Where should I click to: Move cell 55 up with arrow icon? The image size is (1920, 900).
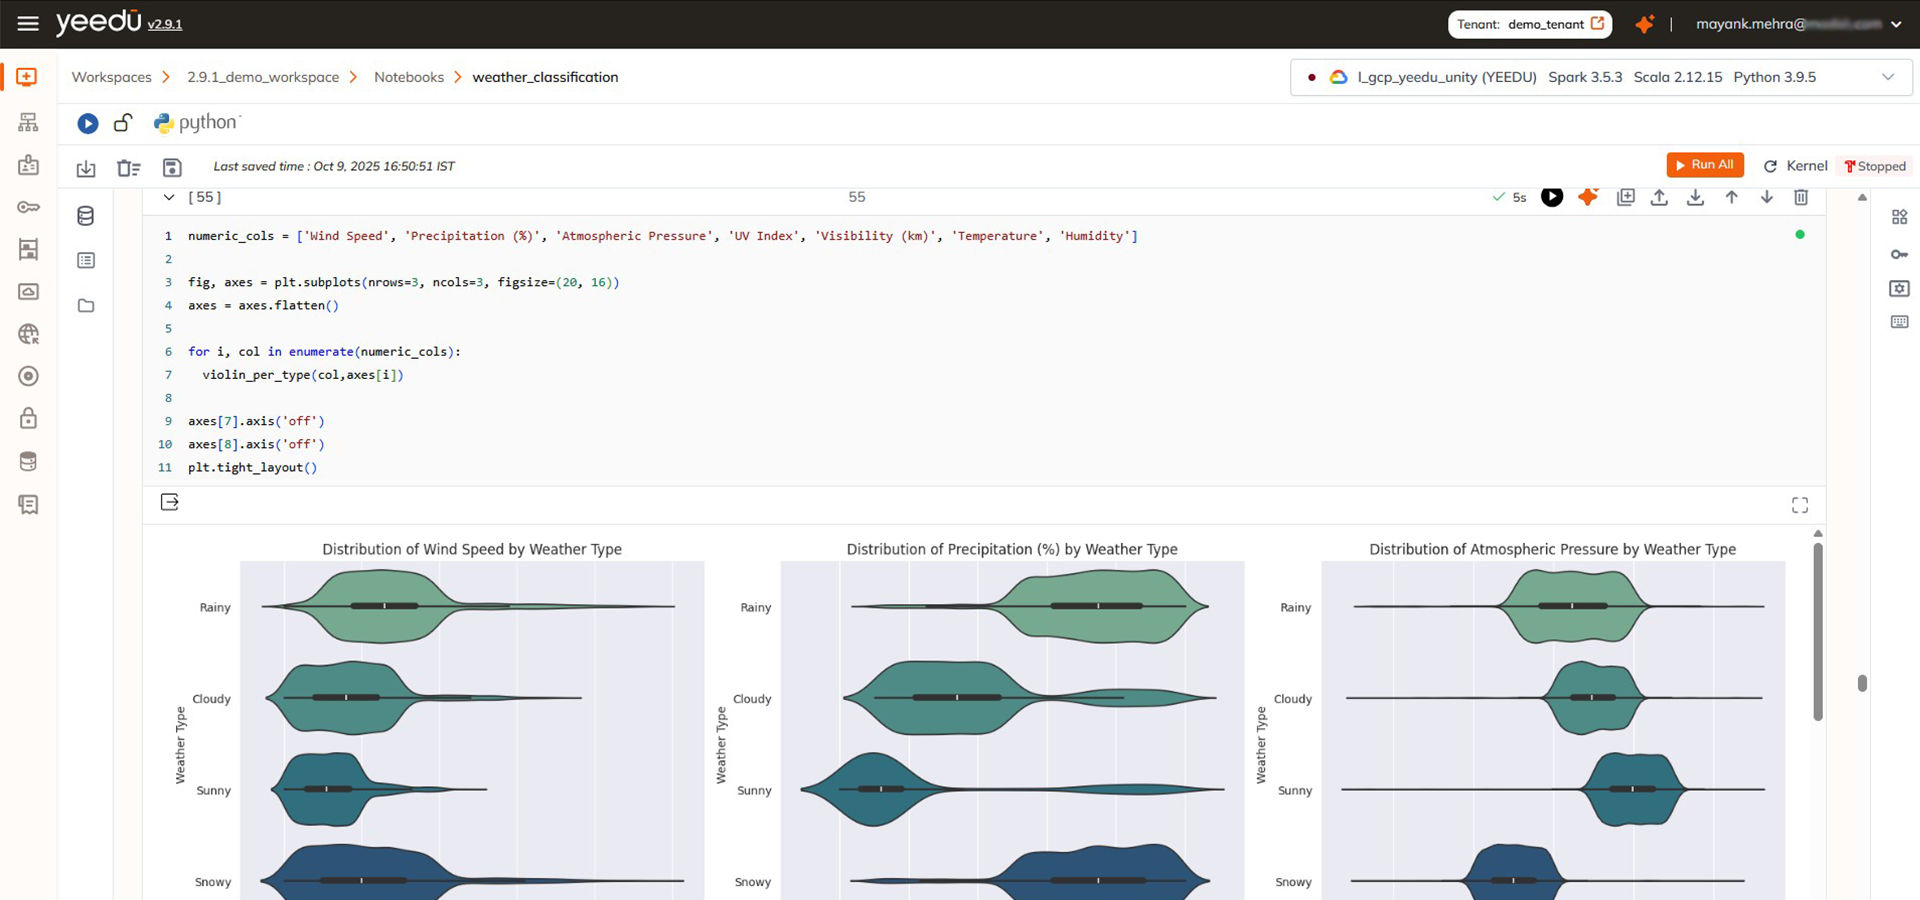pos(1731,197)
